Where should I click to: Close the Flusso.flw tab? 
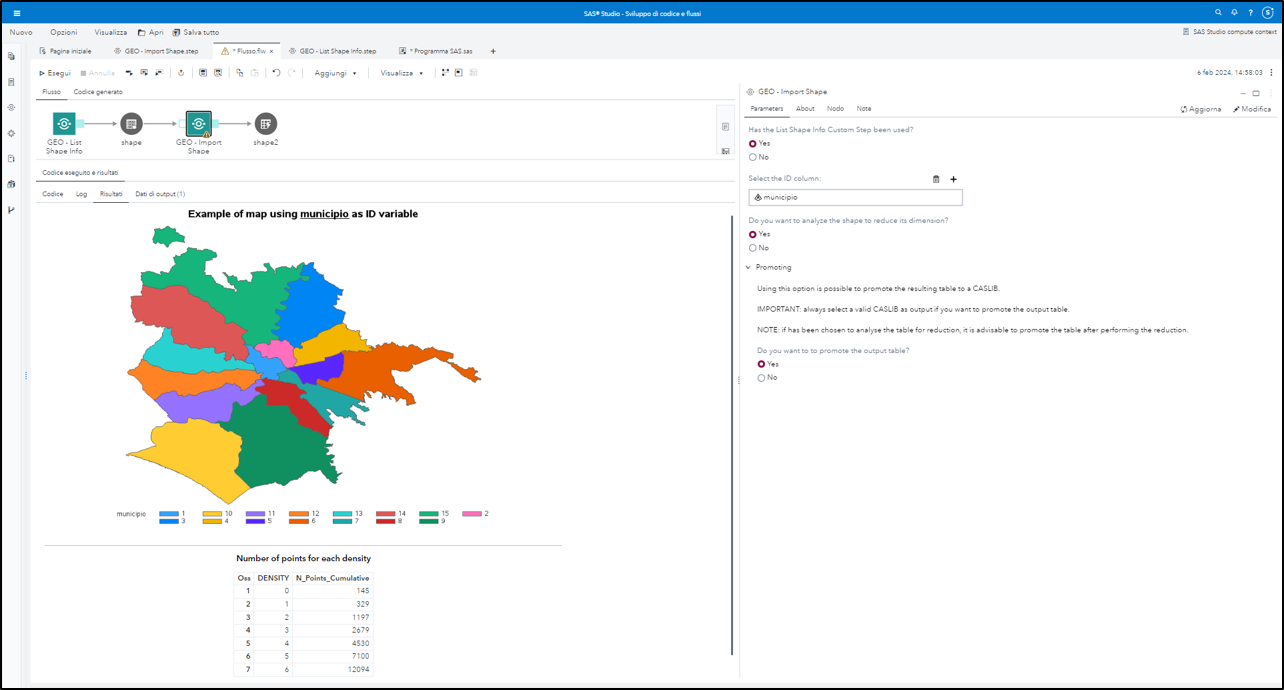(x=271, y=51)
